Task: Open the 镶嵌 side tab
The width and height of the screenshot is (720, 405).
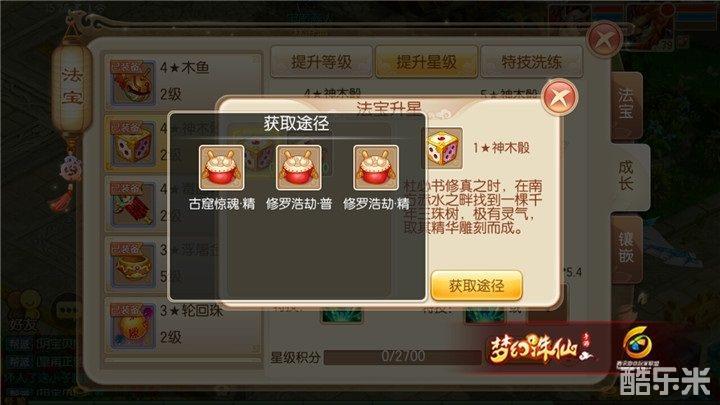Action: point(626,249)
